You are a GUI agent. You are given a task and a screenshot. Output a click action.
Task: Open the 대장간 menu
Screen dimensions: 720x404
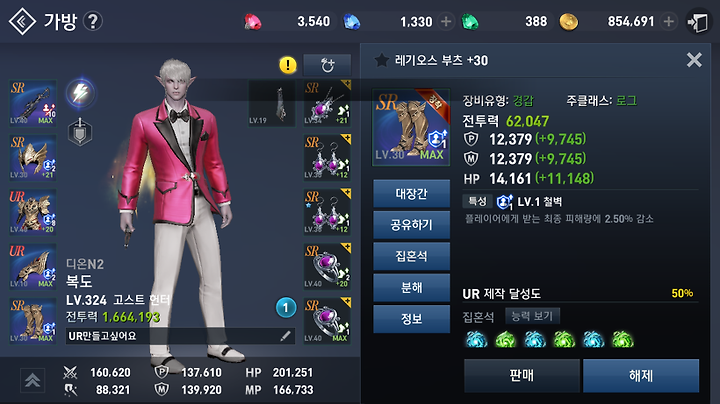click(x=411, y=194)
